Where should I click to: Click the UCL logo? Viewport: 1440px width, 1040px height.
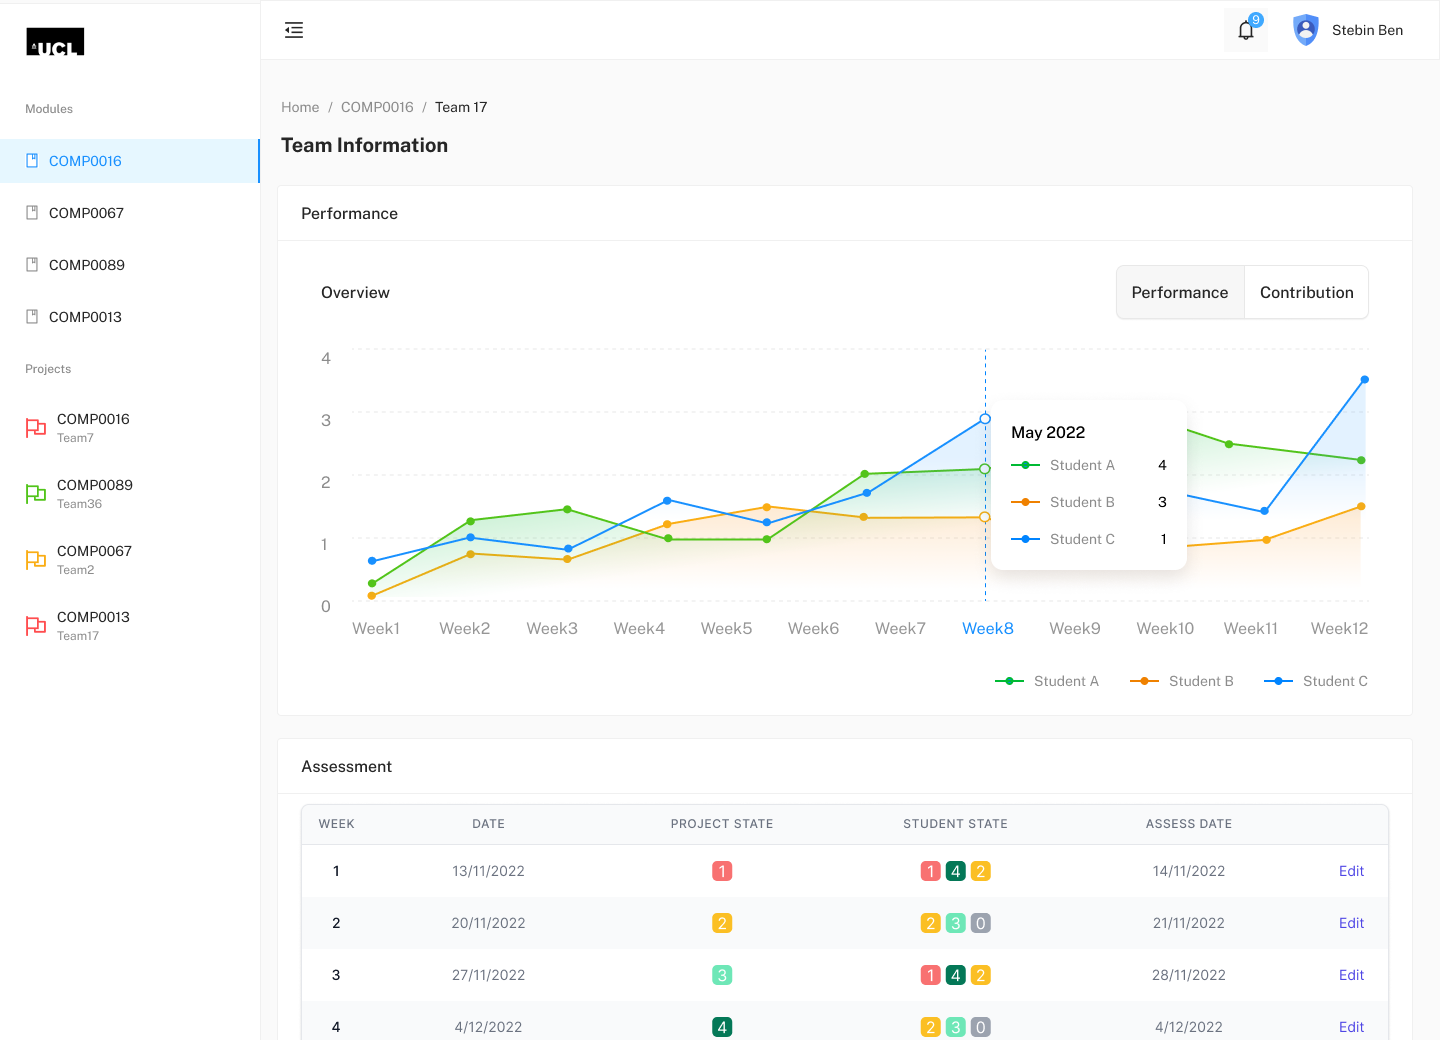point(55,41)
